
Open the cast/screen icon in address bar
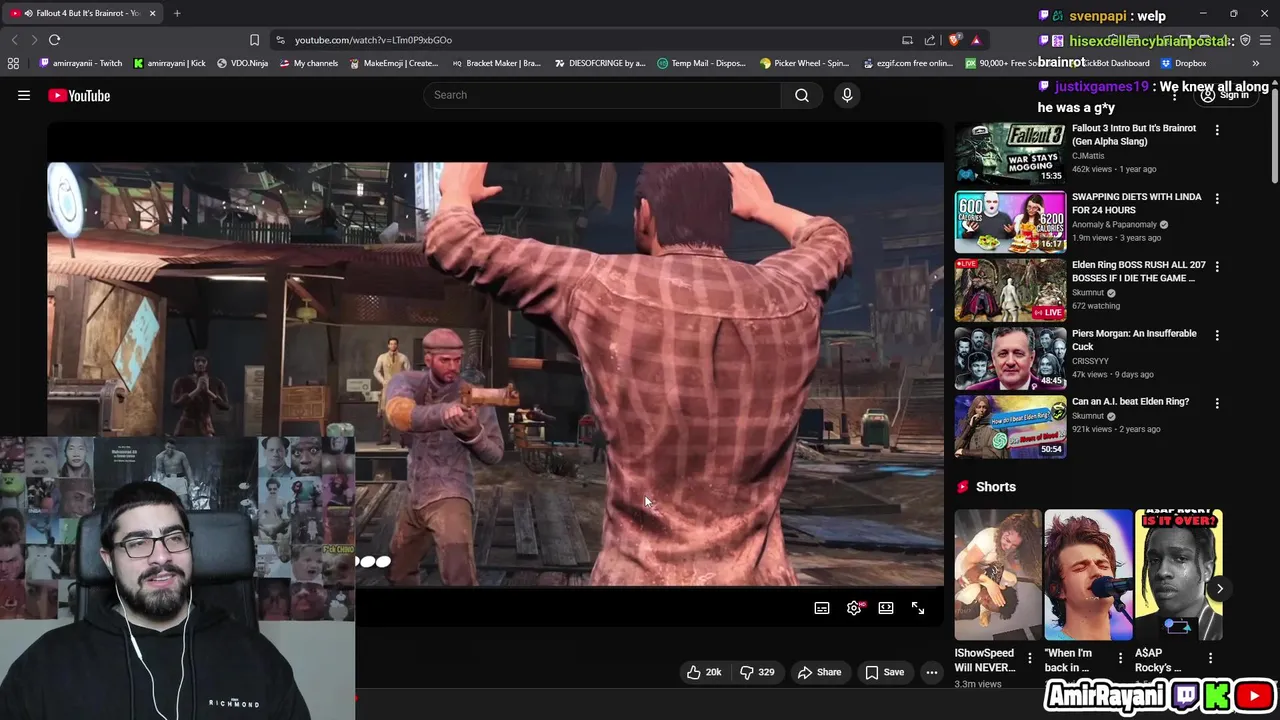(907, 40)
